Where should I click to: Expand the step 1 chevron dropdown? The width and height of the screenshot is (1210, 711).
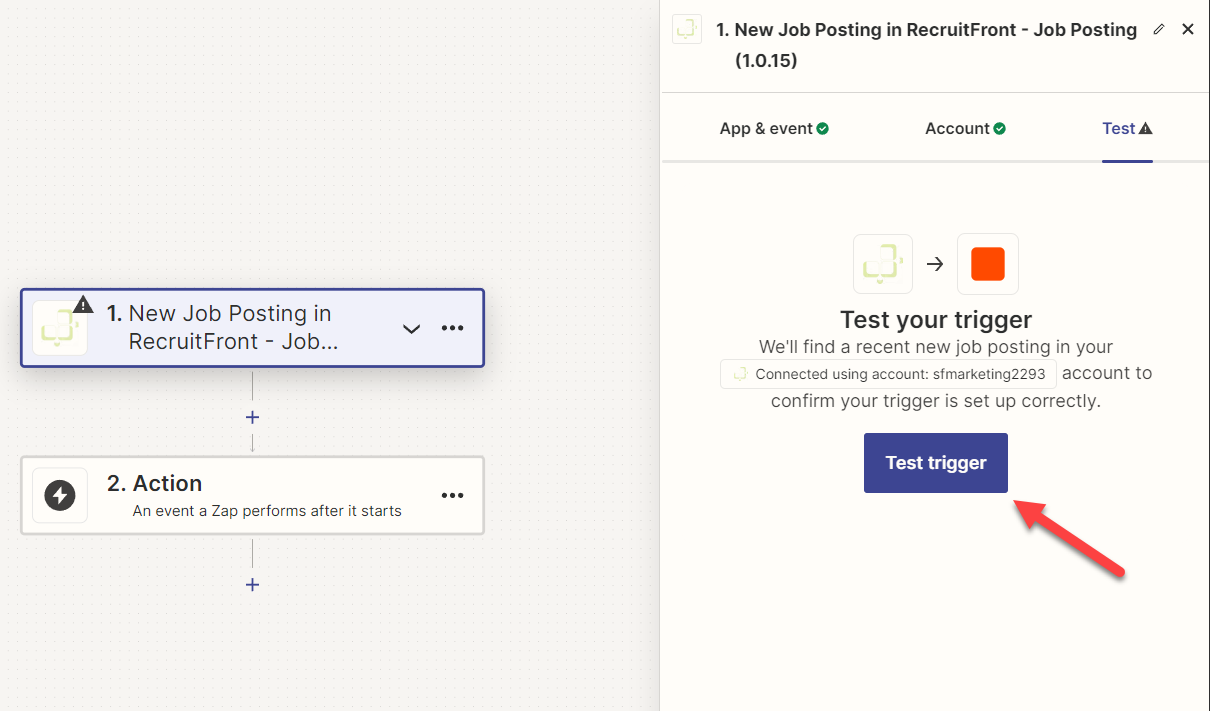[x=411, y=329]
